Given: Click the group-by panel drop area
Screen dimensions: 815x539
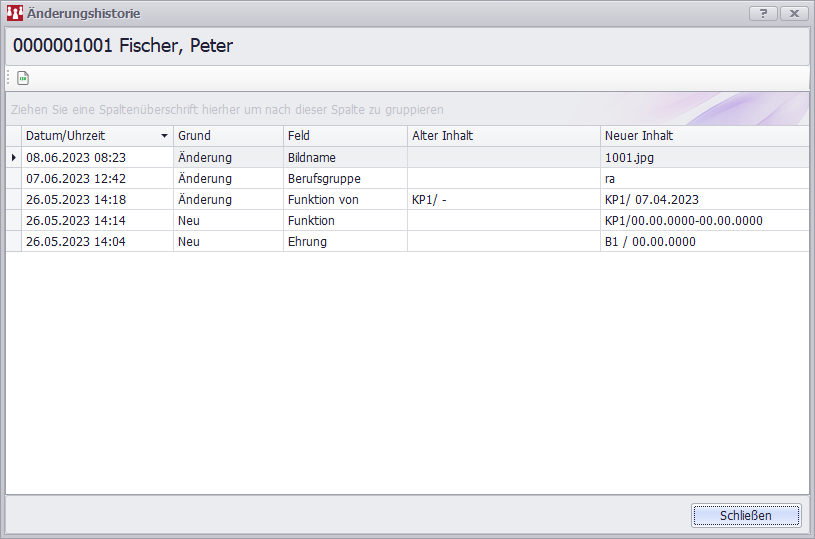Looking at the screenshot, I should click(x=300, y=110).
